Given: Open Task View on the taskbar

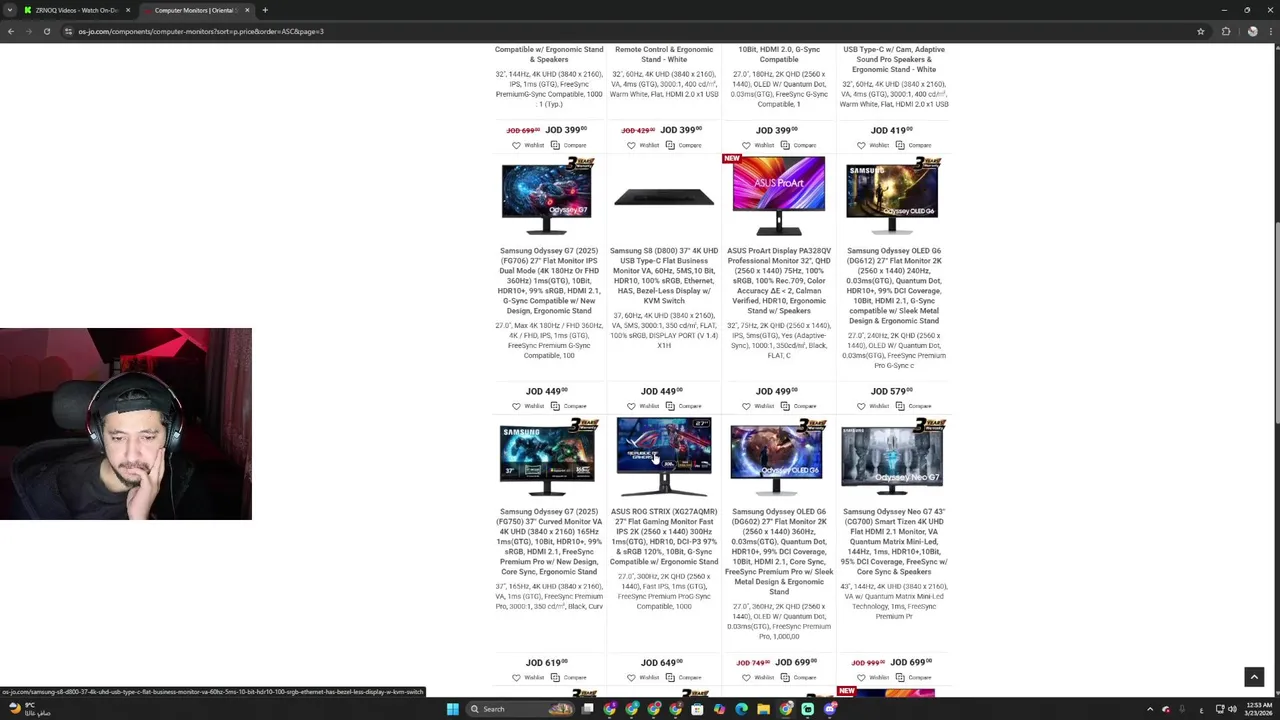Looking at the screenshot, I should point(588,709).
